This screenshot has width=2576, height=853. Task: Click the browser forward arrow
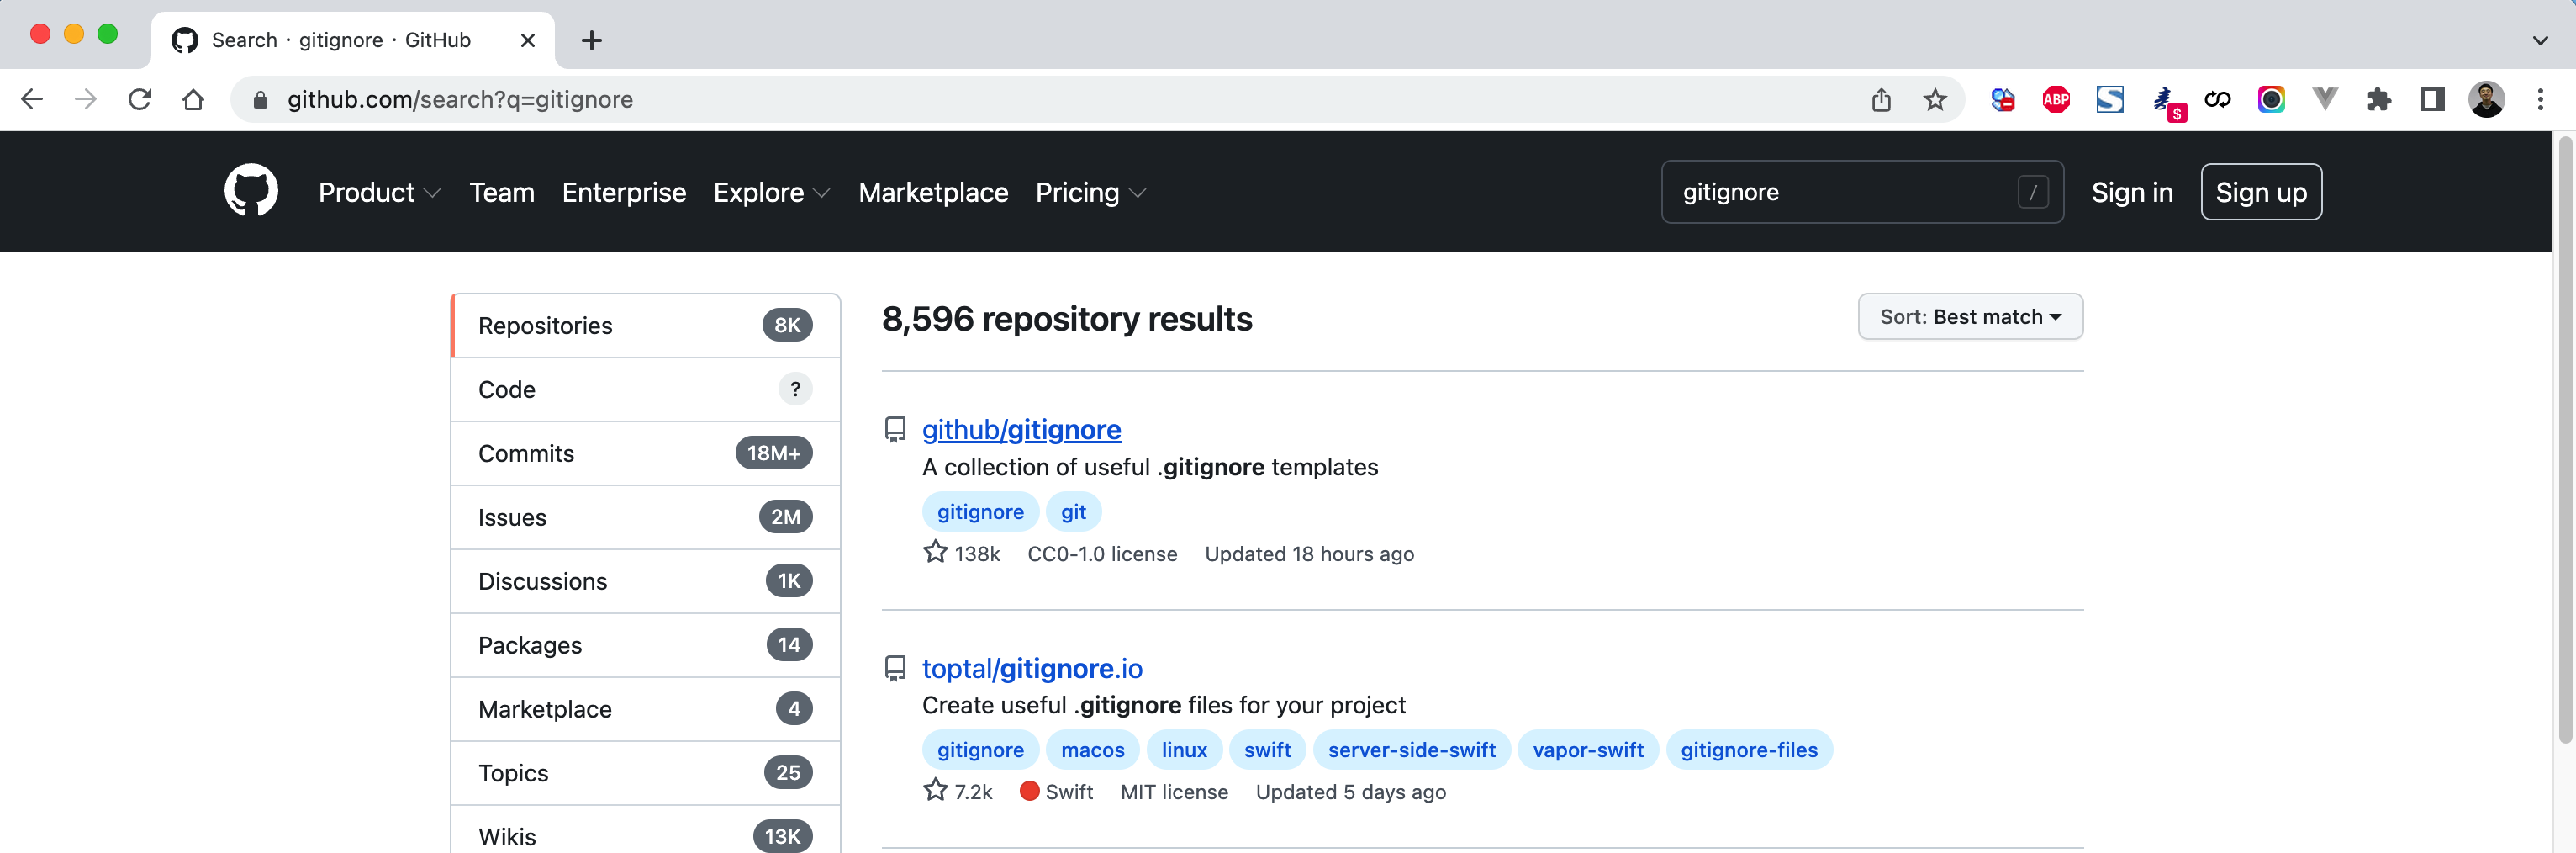(x=86, y=99)
